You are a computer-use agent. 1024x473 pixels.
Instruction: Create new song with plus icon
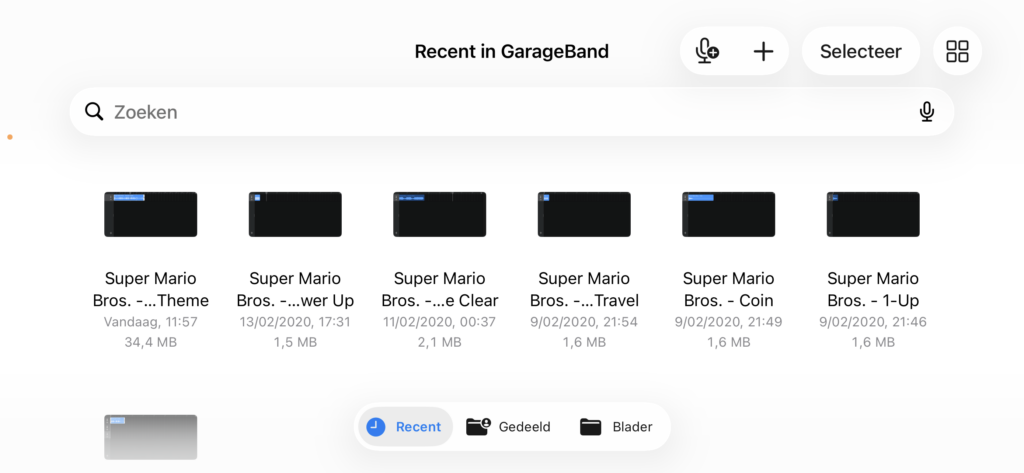click(x=763, y=51)
